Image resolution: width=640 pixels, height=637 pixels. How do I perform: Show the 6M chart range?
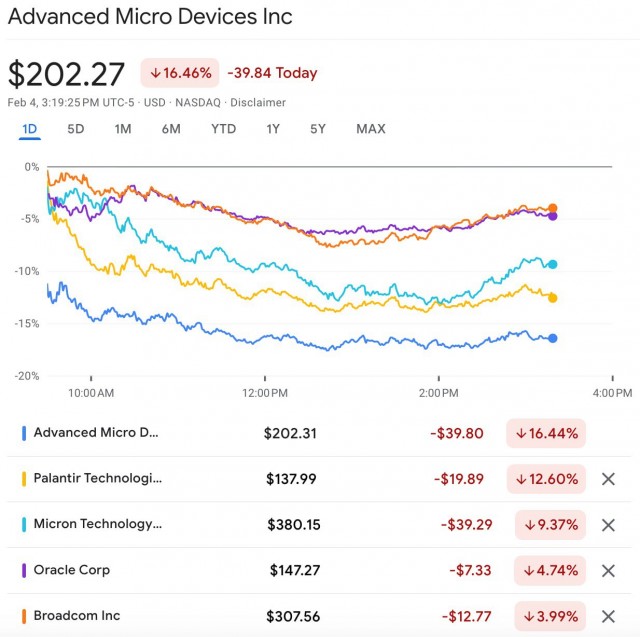point(171,129)
